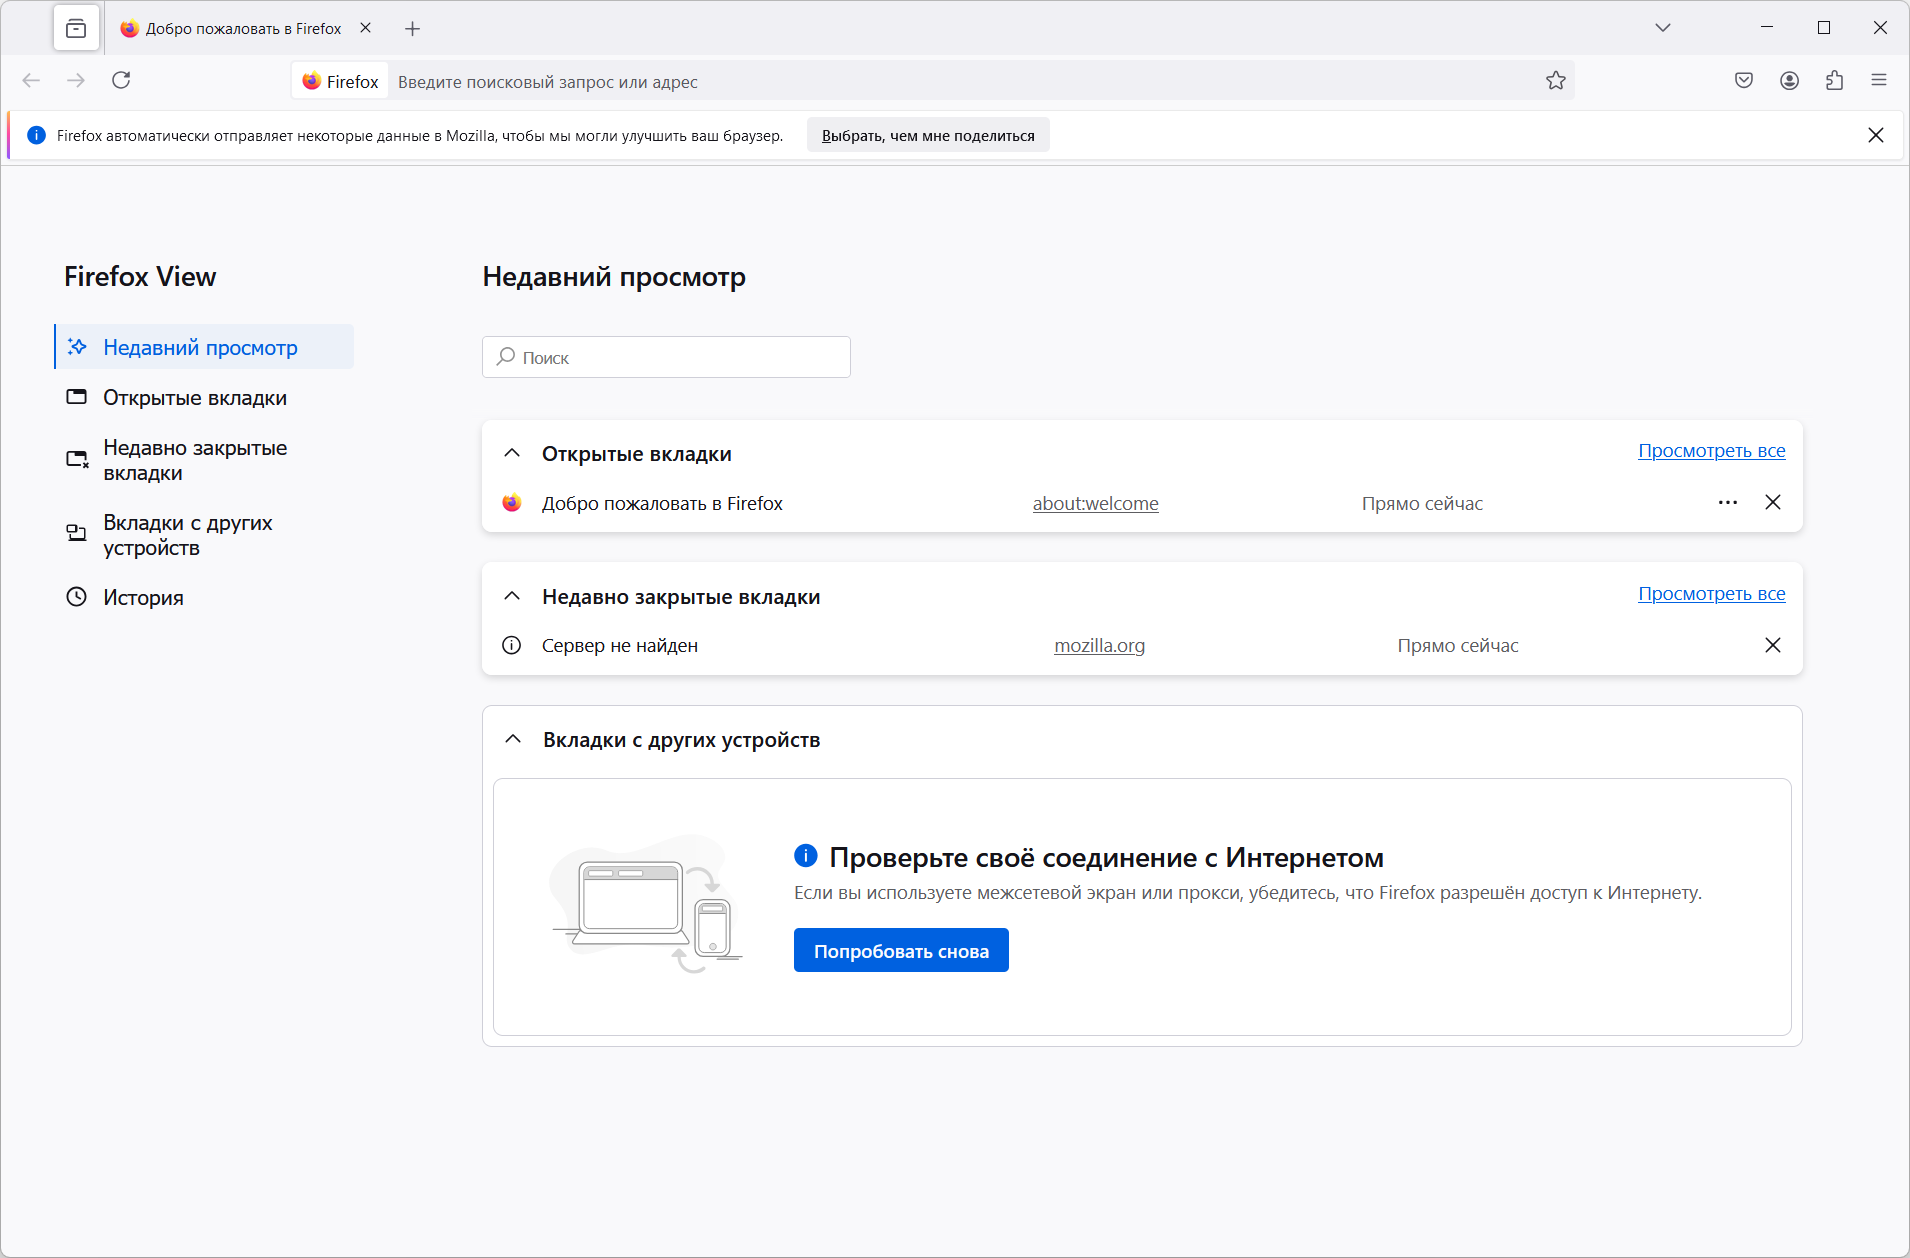Image resolution: width=1910 pixels, height=1258 pixels.
Task: Select 'Открытые вкладки' in sidebar
Action: [204, 397]
